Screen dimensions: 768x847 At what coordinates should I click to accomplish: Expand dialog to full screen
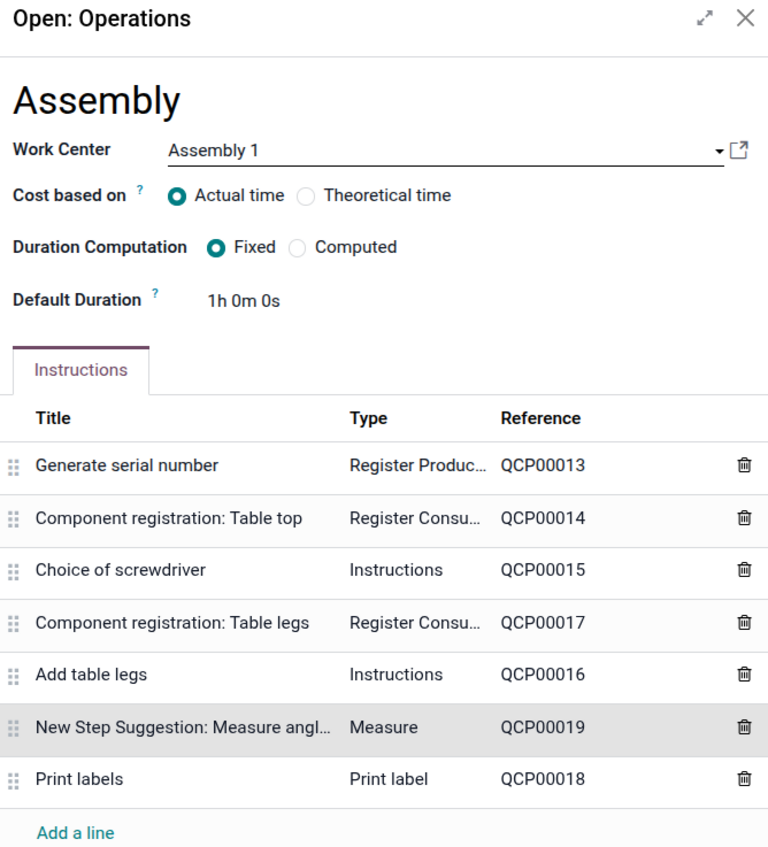(704, 18)
